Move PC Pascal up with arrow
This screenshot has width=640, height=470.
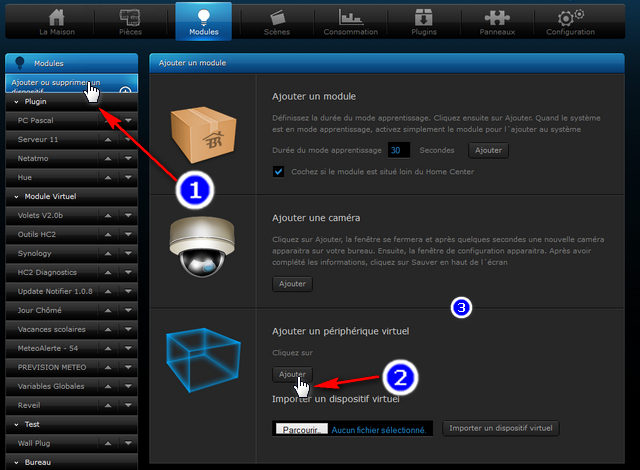point(108,120)
